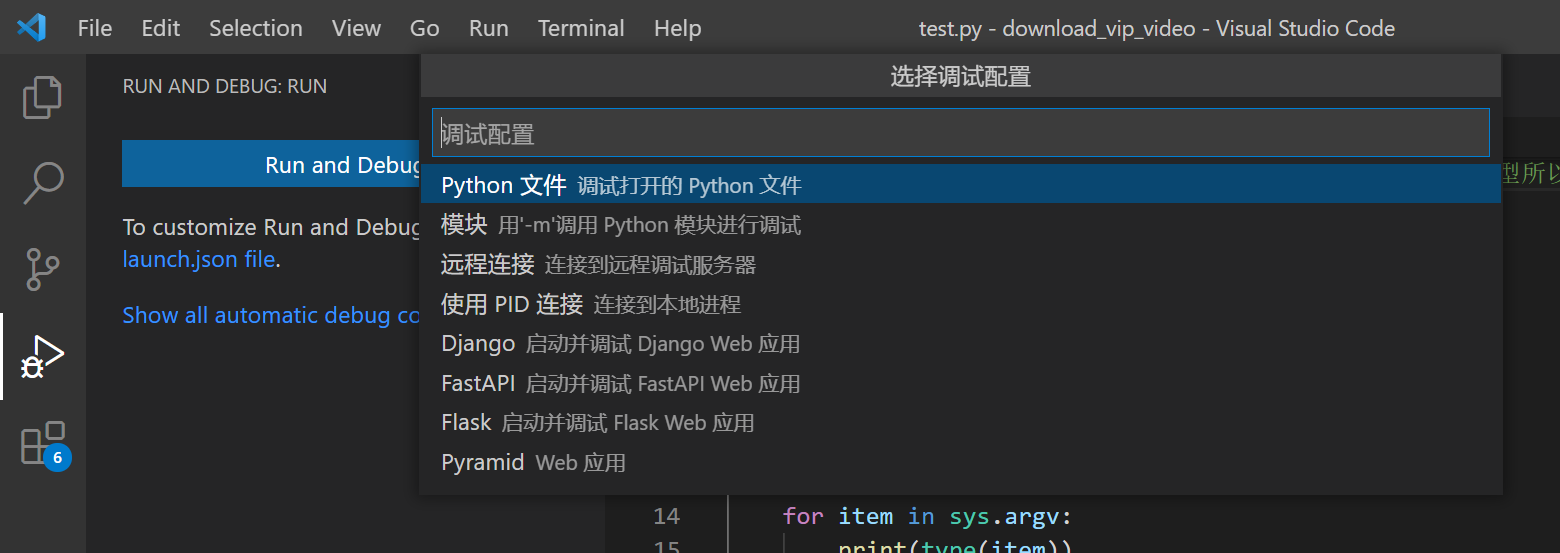
Task: Click the Run and Debug button
Action: (x=271, y=164)
